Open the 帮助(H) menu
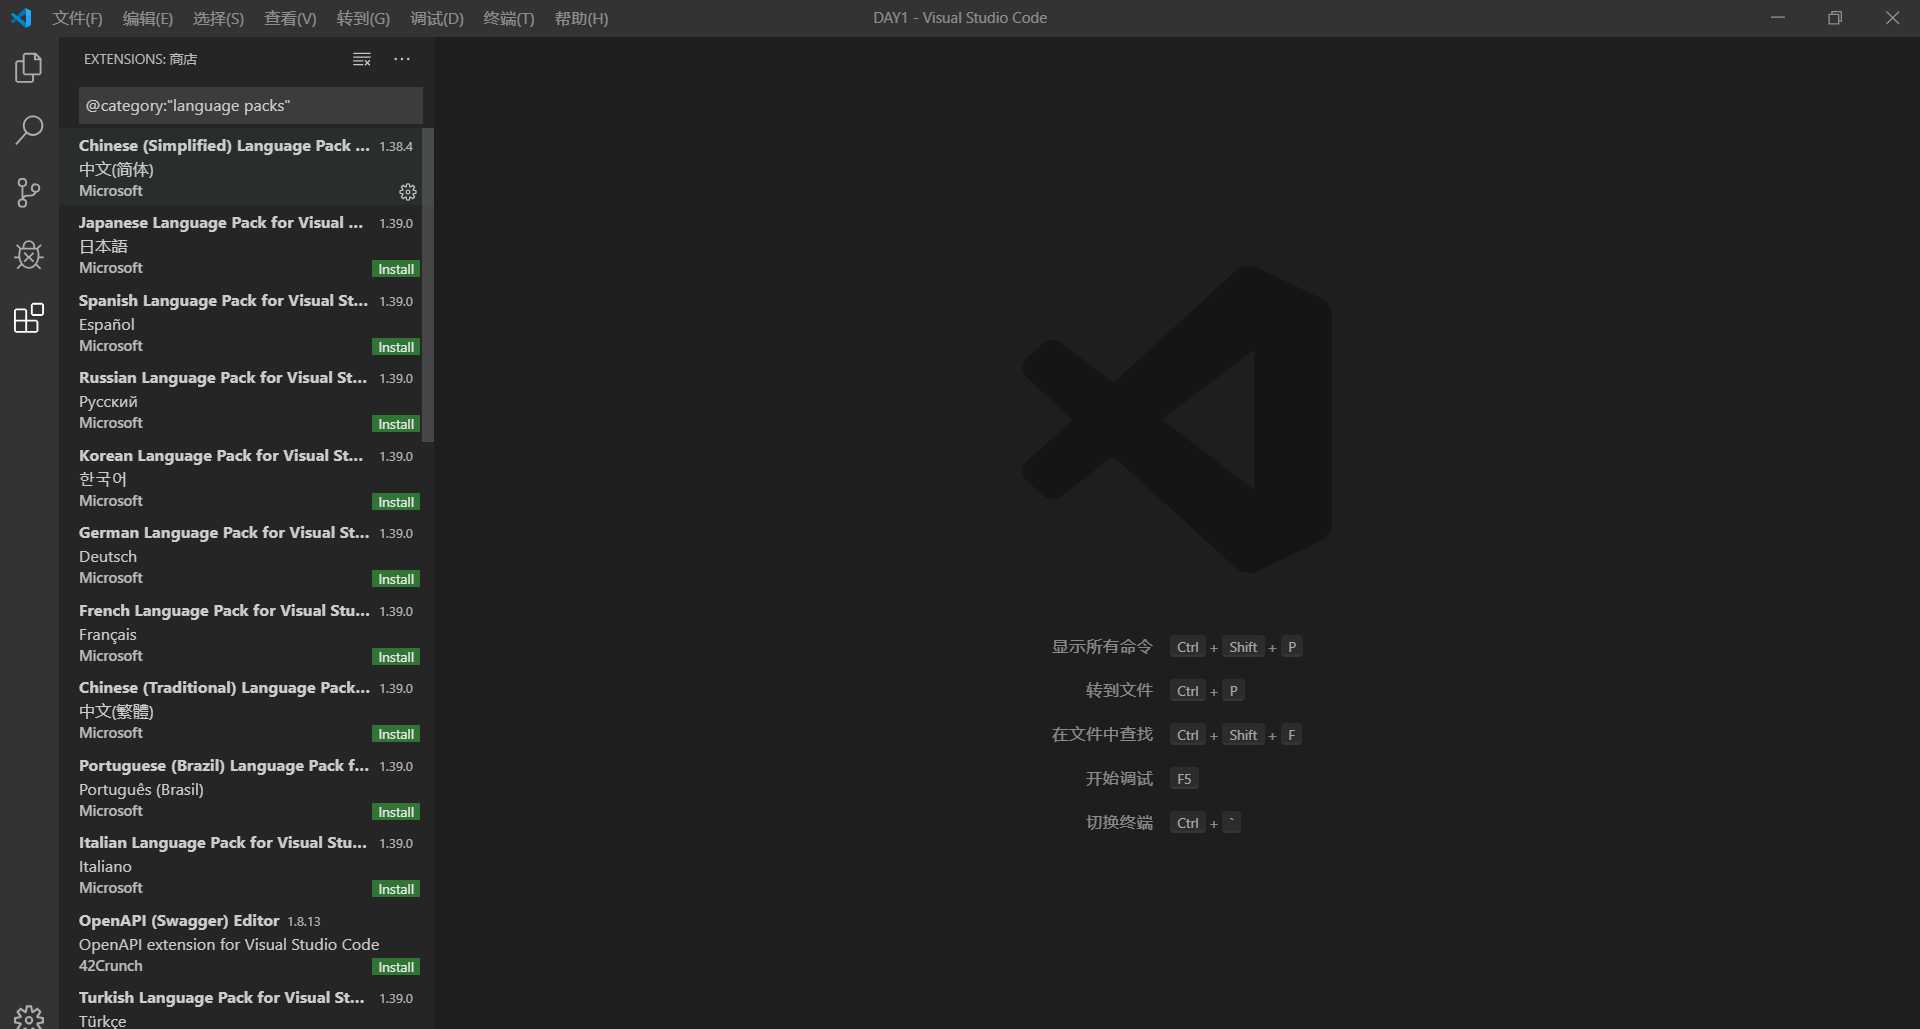This screenshot has height=1029, width=1920. point(581,18)
